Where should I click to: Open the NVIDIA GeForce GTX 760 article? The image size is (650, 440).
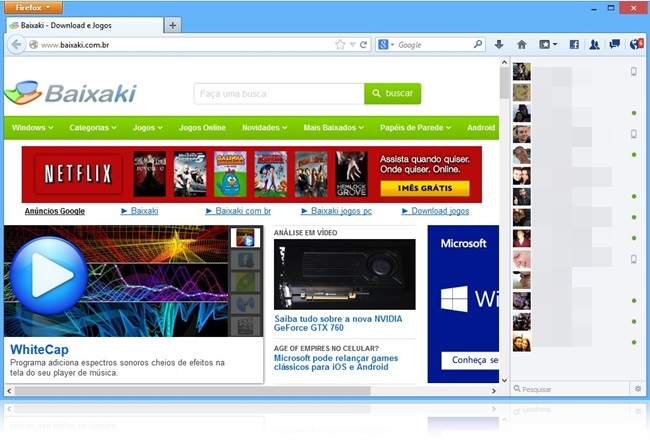(x=338, y=323)
